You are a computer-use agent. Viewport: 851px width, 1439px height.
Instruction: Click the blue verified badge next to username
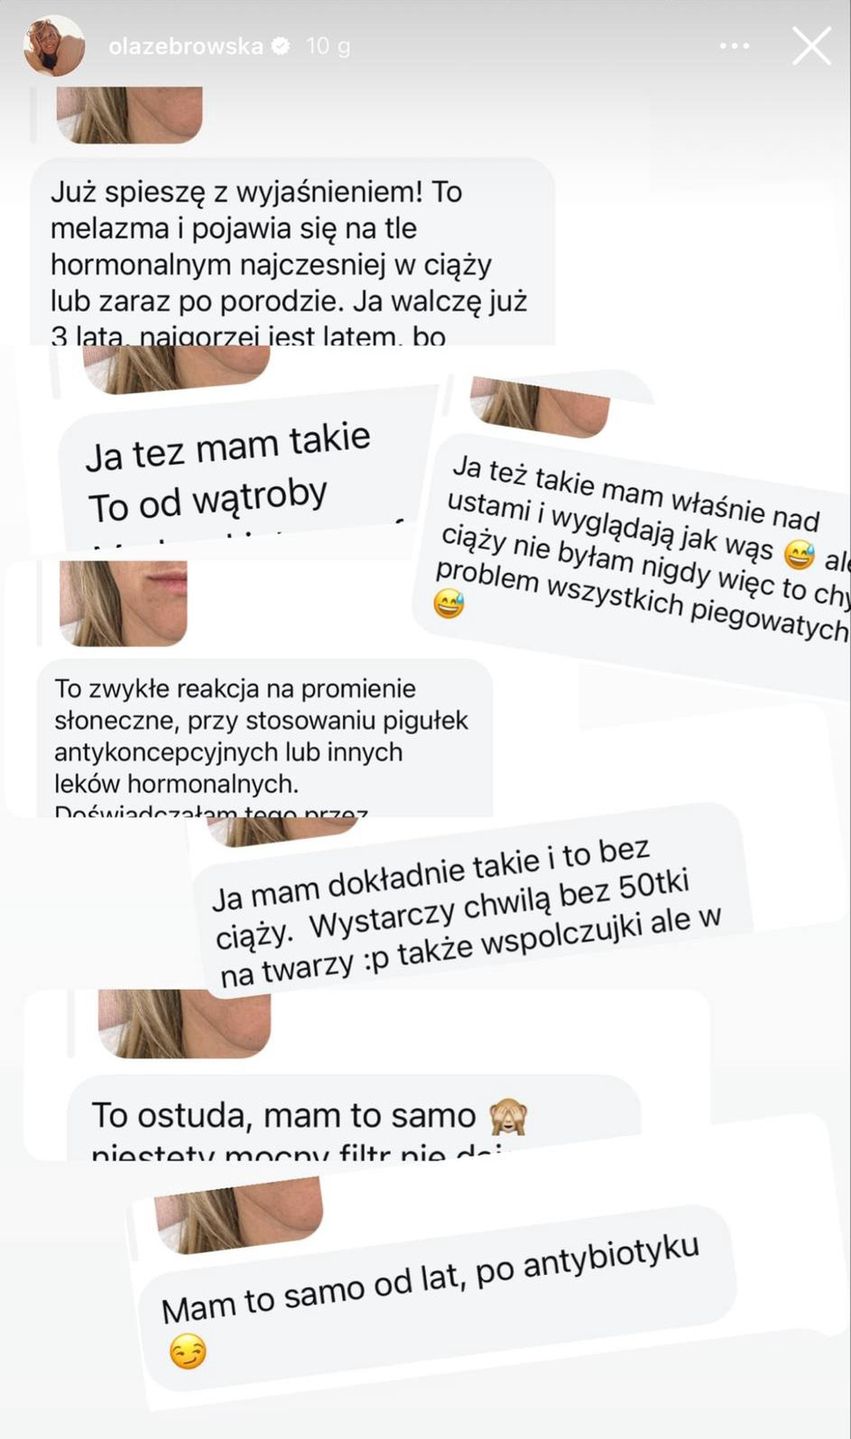tap(282, 46)
